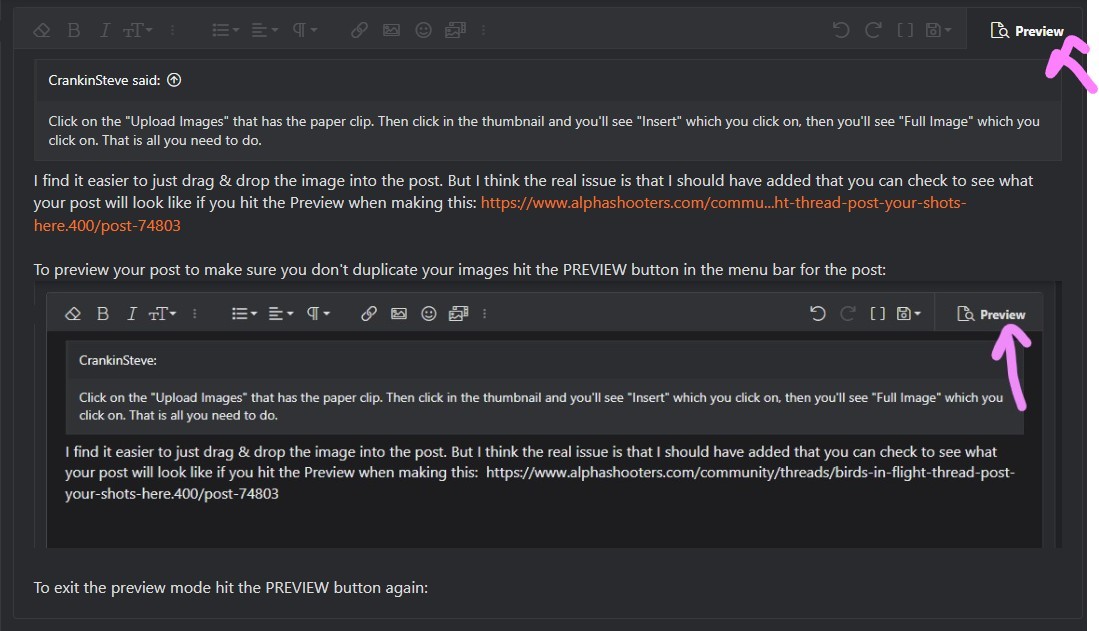Insert media using the gallery icon
The height and width of the screenshot is (631, 1099).
pyautogui.click(x=456, y=30)
